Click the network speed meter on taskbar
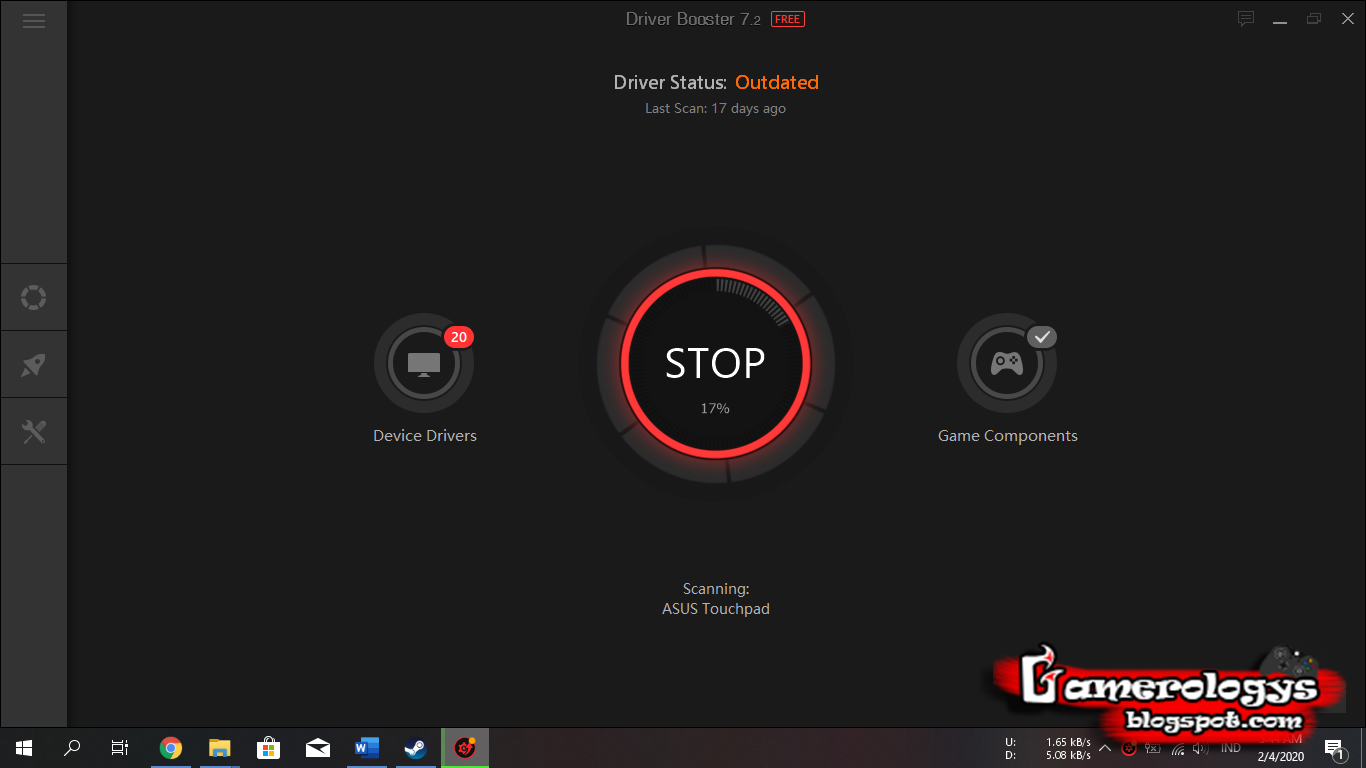The image size is (1366, 768). coord(1048,748)
